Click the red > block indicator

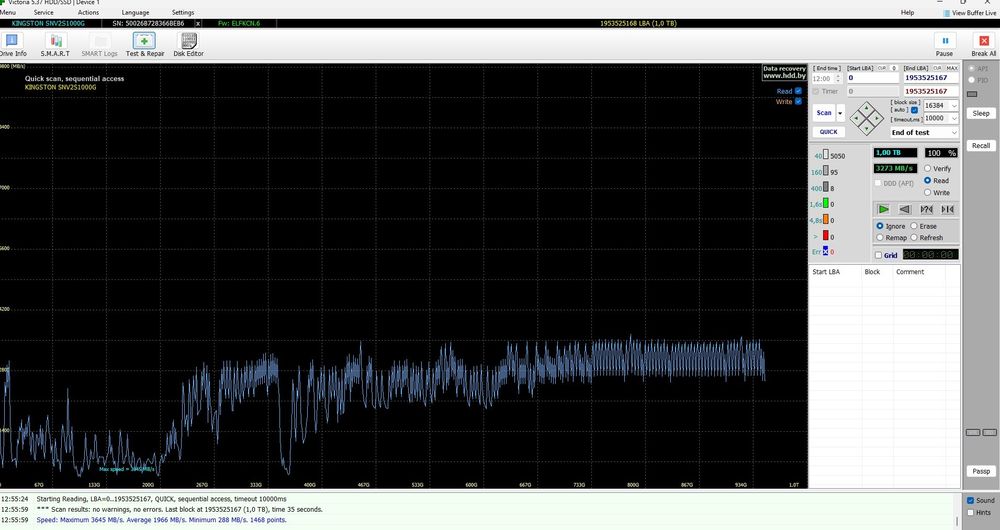click(826, 235)
